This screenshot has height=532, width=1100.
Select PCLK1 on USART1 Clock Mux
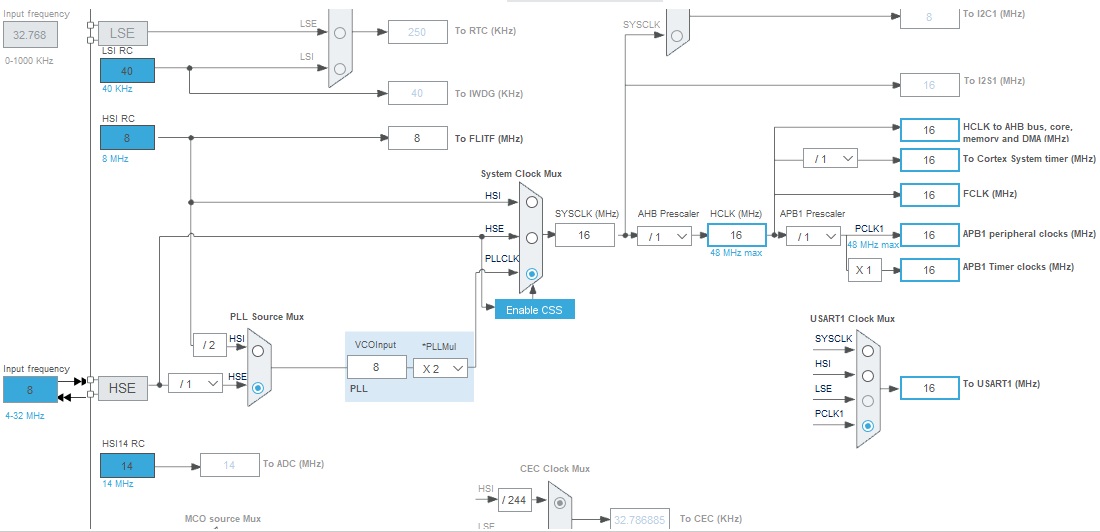tap(867, 425)
